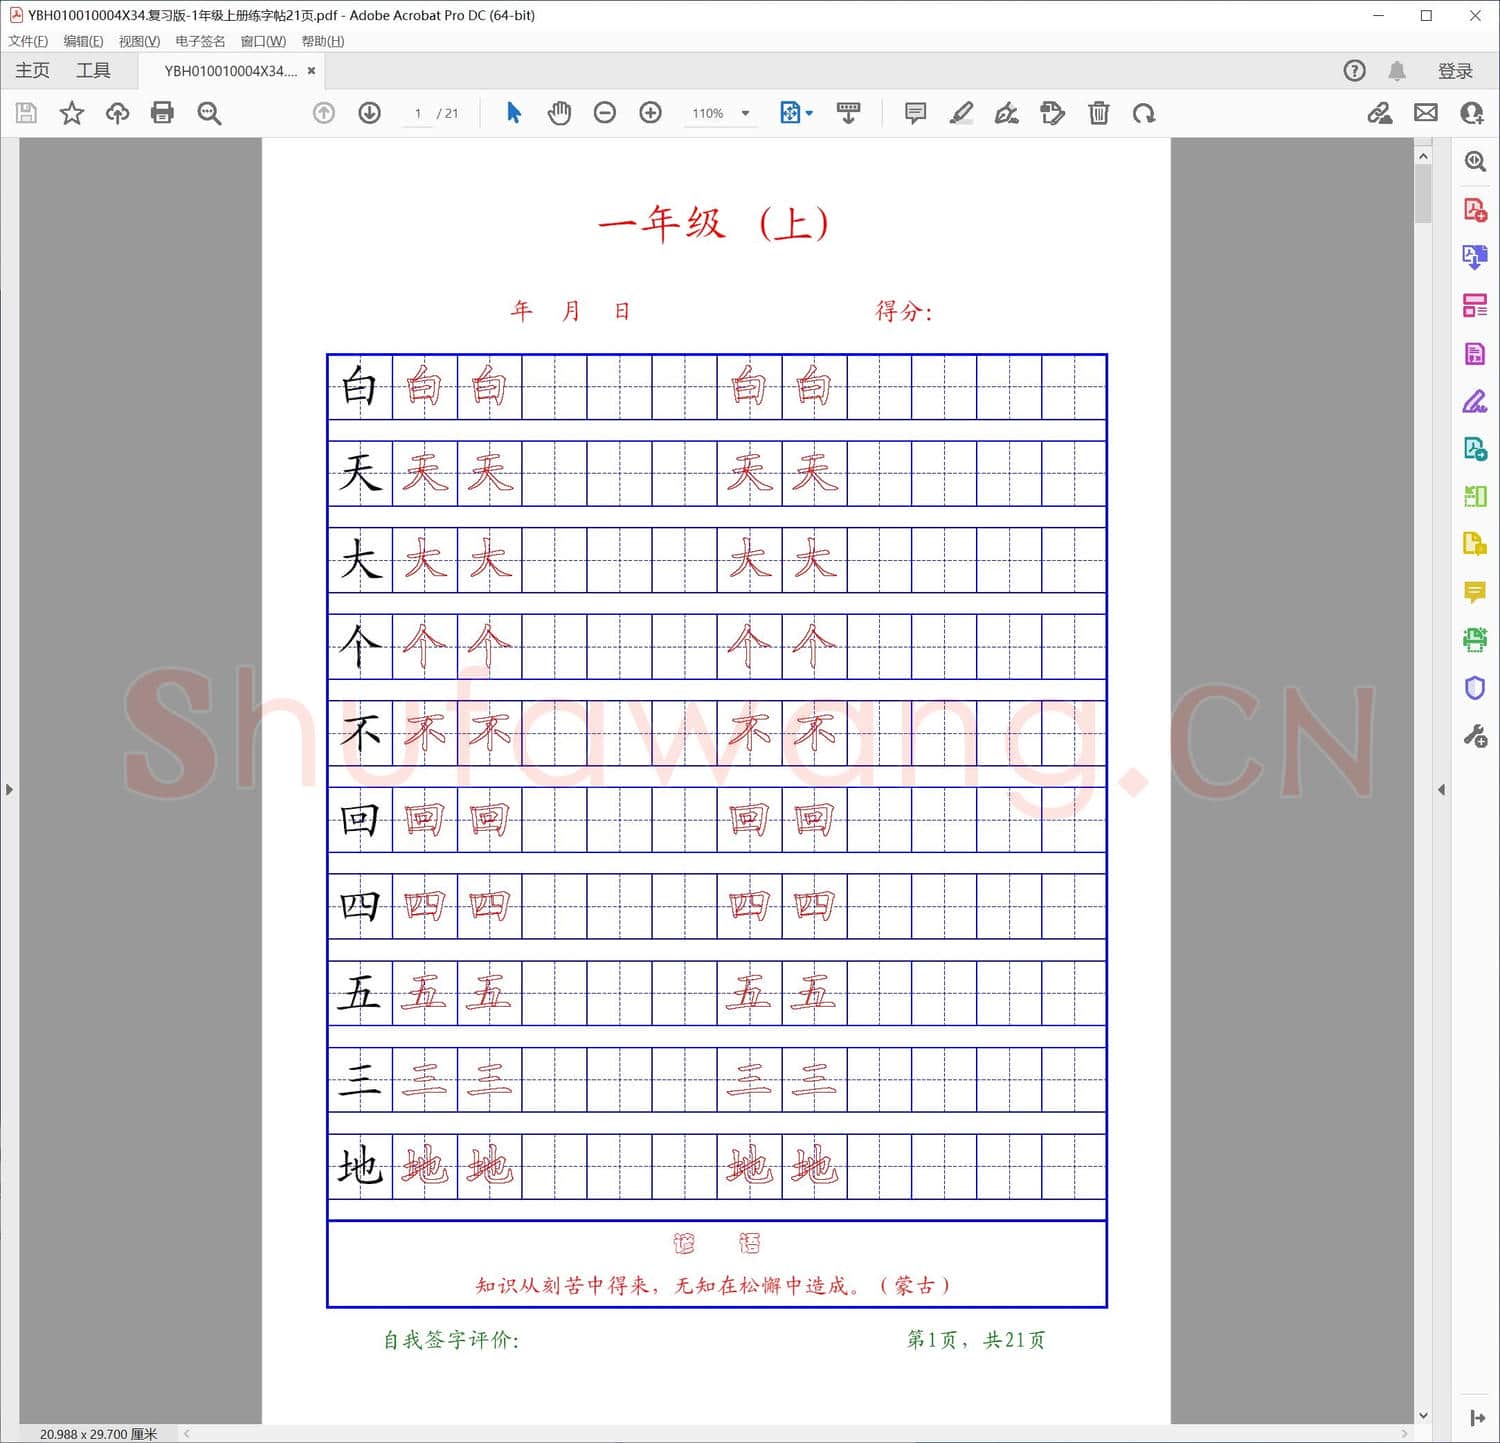This screenshot has height=1443, width=1500.
Task: Go to previous page arrow
Action: (324, 113)
